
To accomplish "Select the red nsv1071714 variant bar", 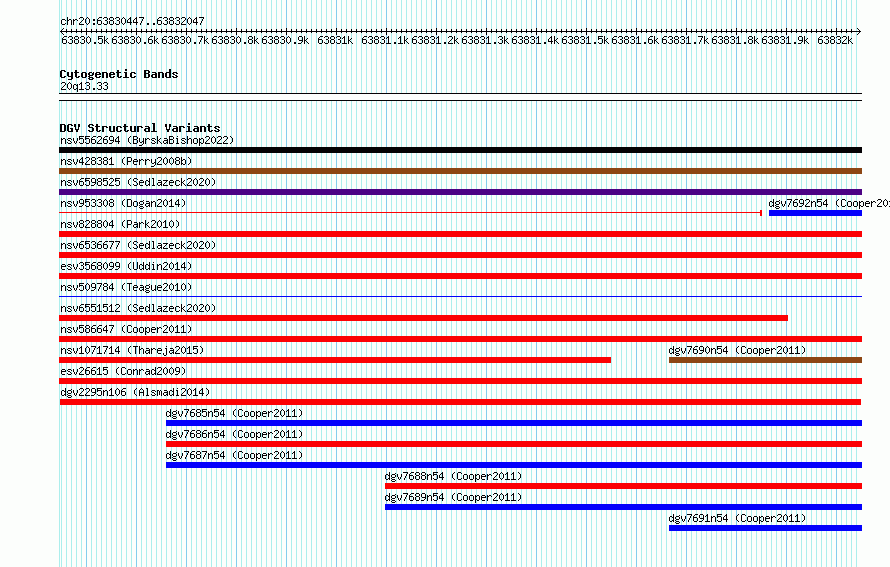I will coord(335,360).
